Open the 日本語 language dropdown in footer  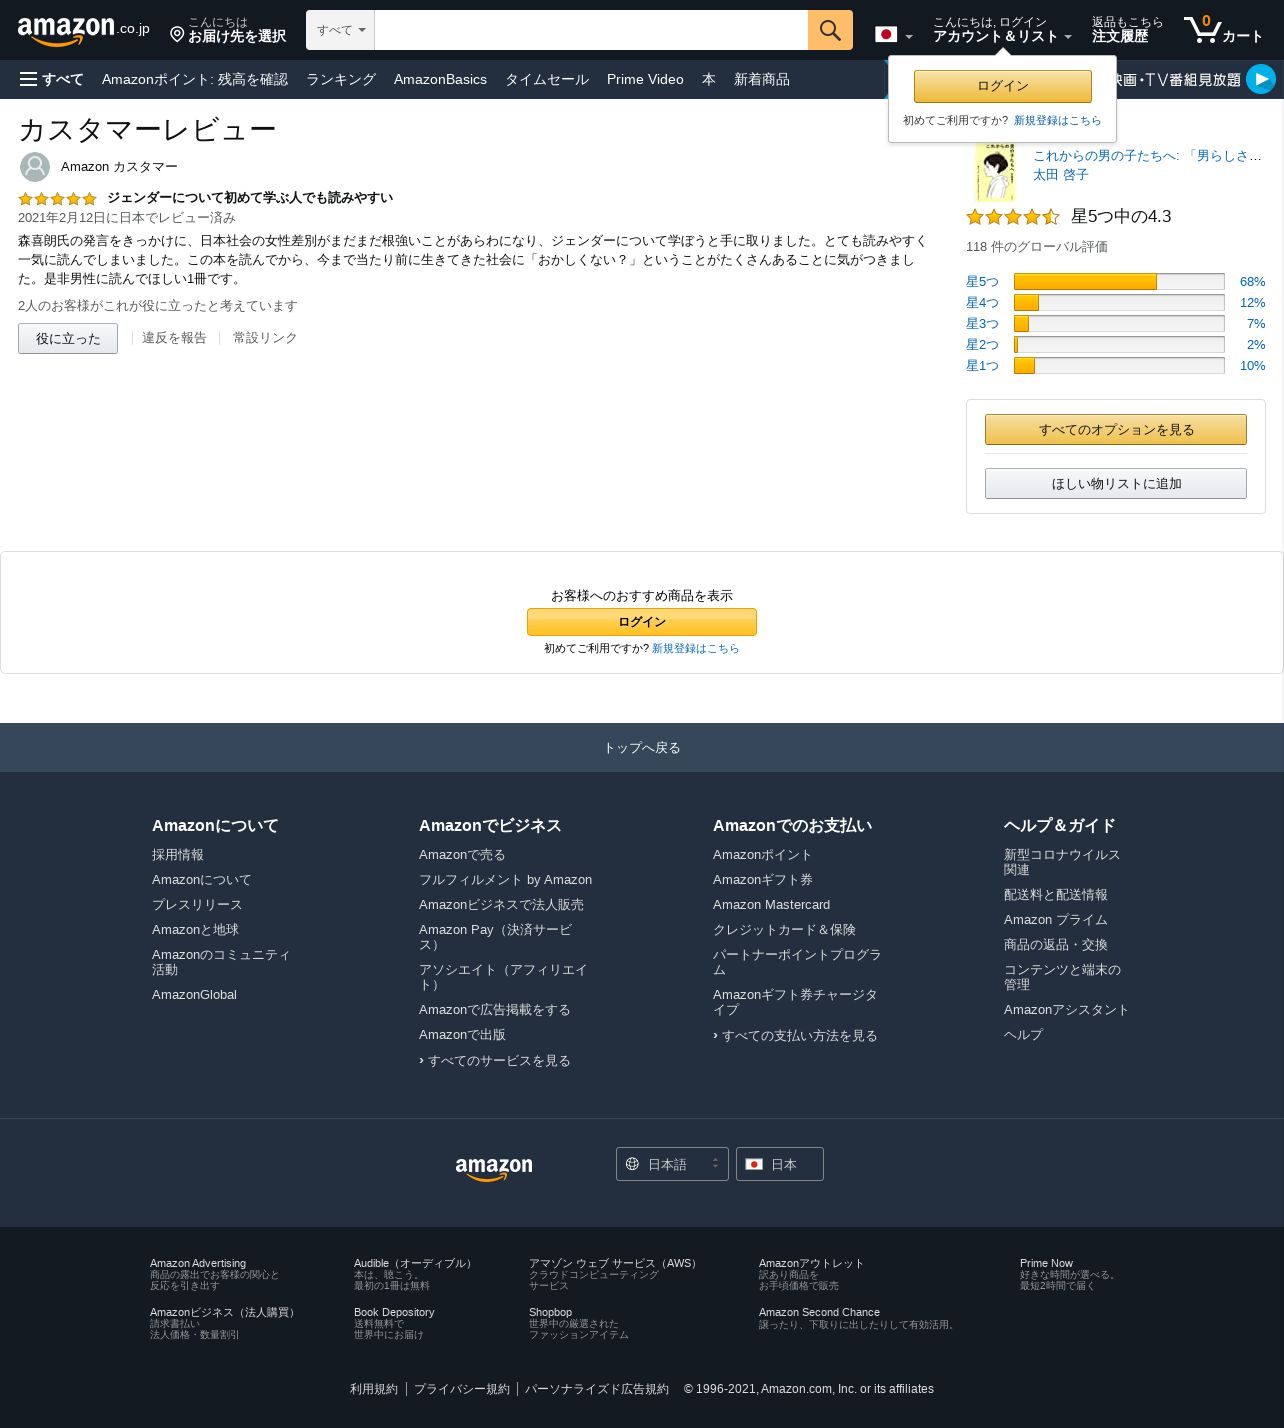[x=672, y=1164]
